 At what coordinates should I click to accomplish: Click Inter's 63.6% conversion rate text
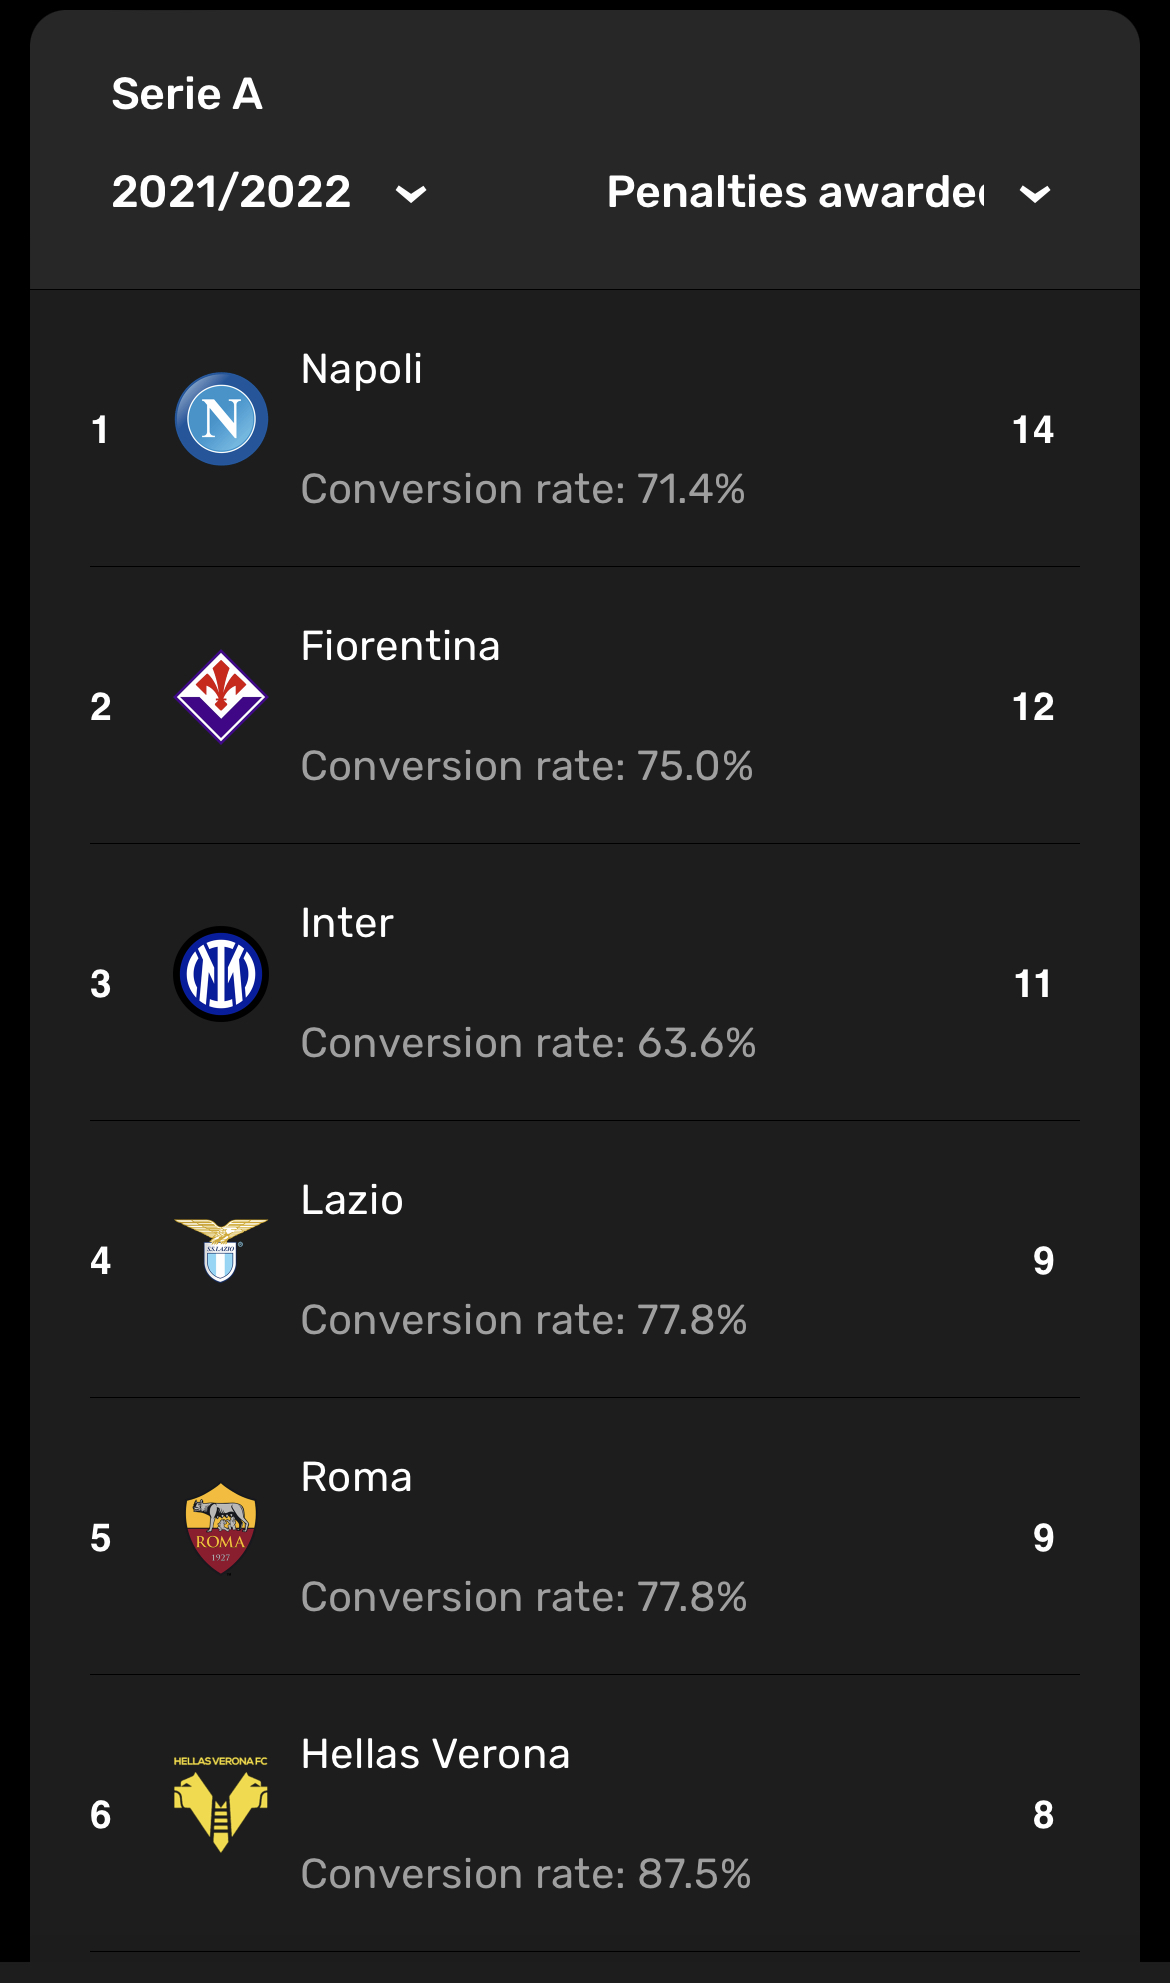pos(528,1043)
